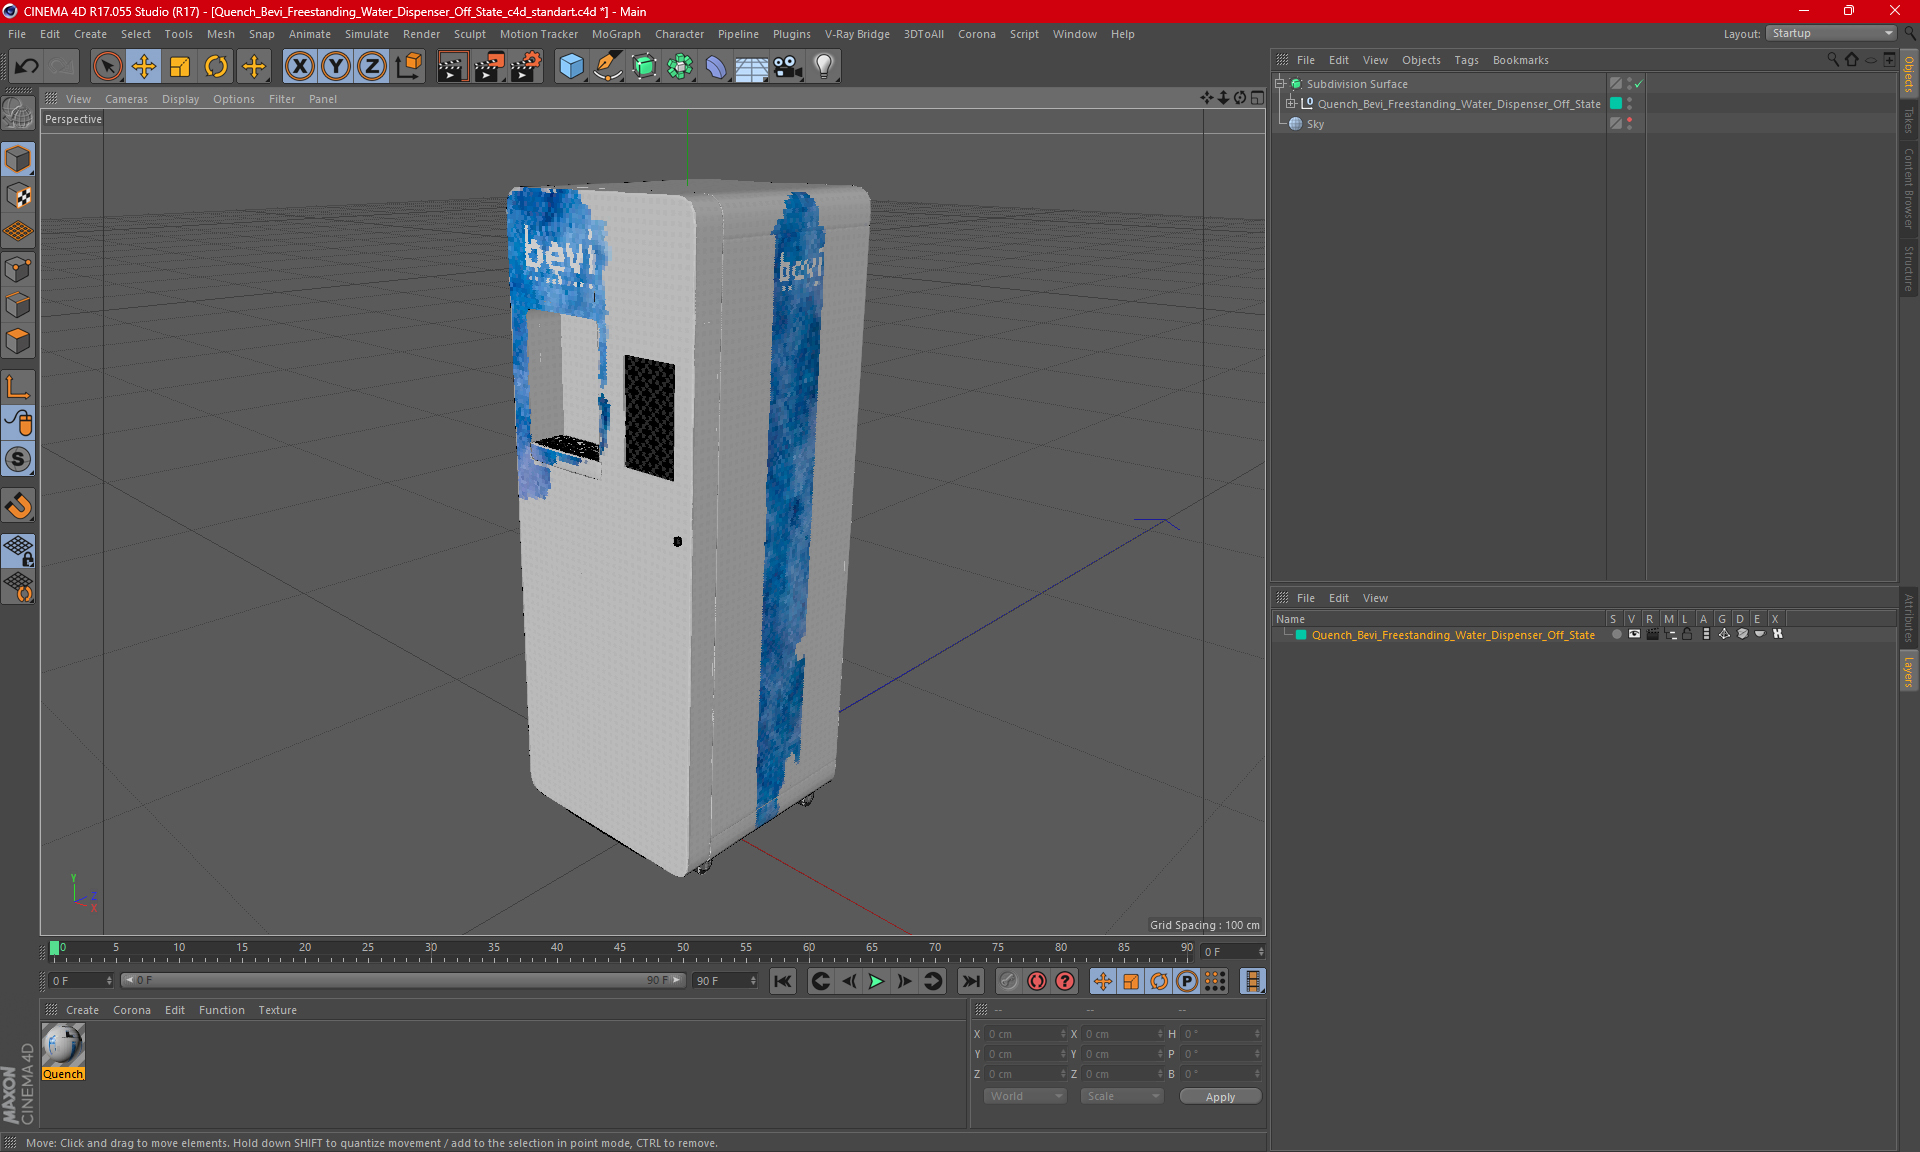Screen dimensions: 1920x1152
Task: Open the Bend deformer objects
Action: (x=716, y=67)
